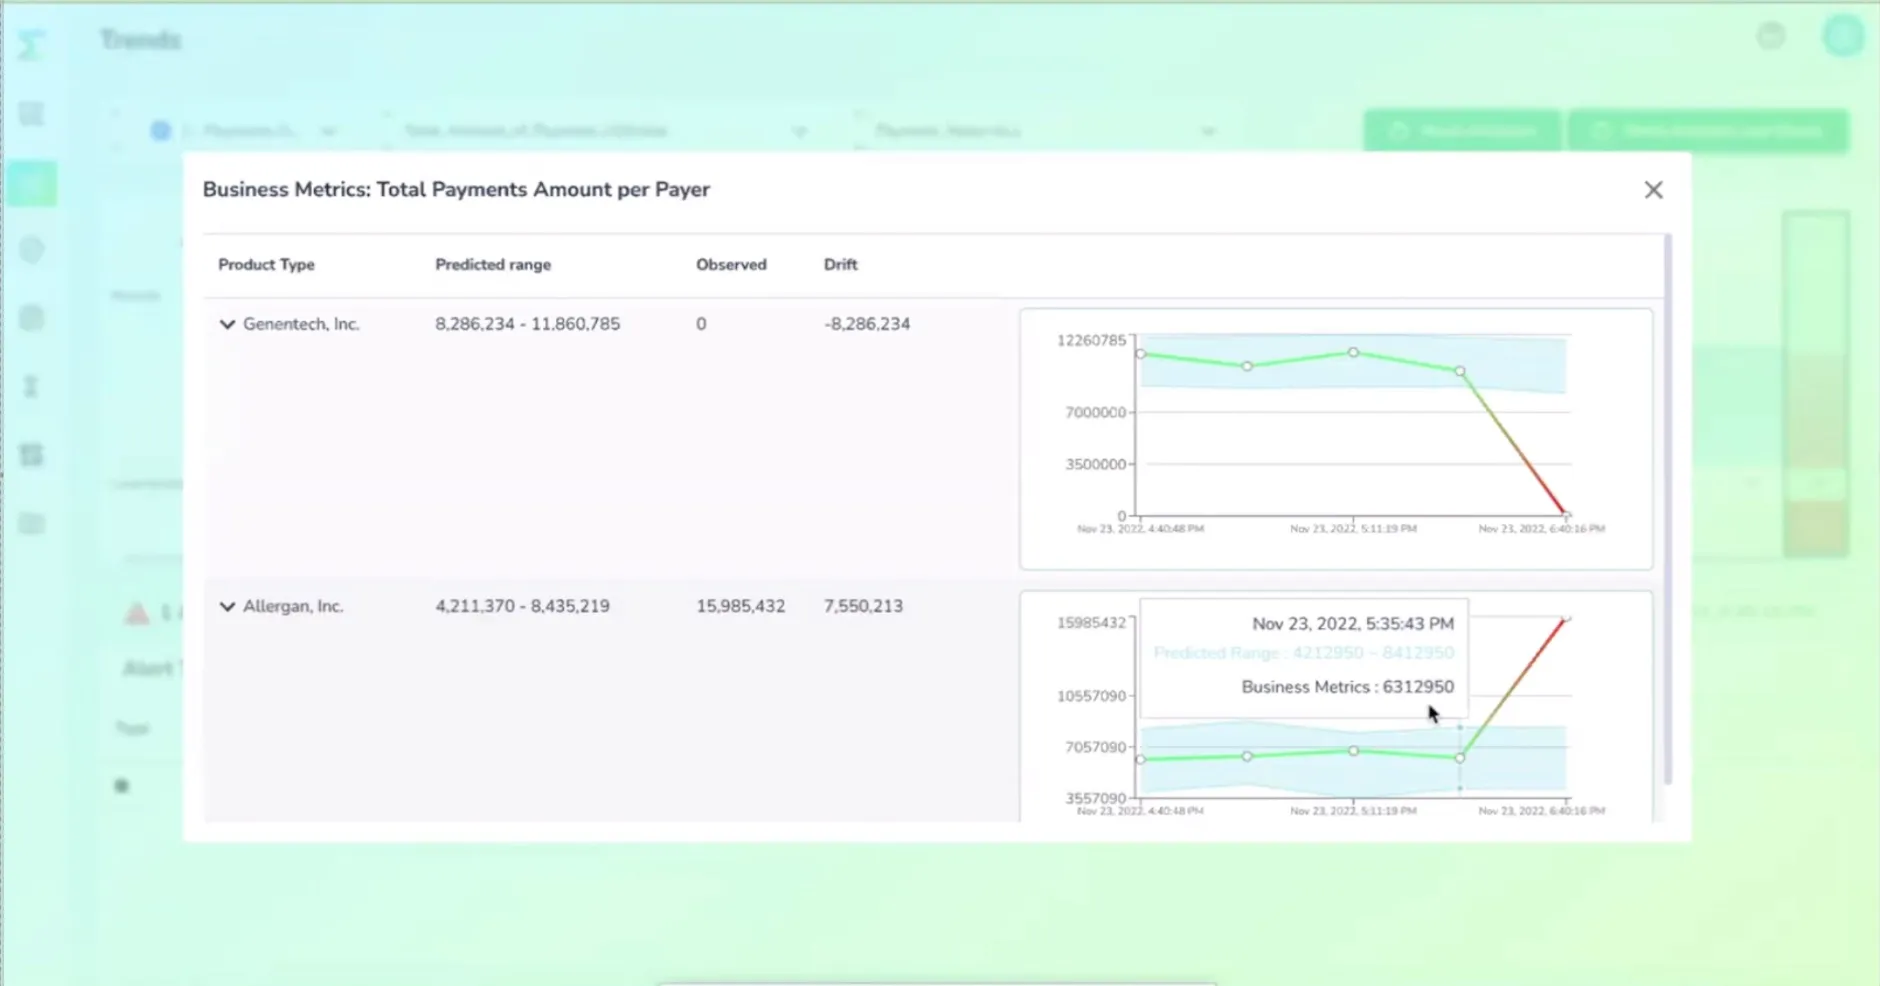The image size is (1880, 986).
Task: Click the Business Metrics: 6312950 tooltip text
Action: 1347,687
